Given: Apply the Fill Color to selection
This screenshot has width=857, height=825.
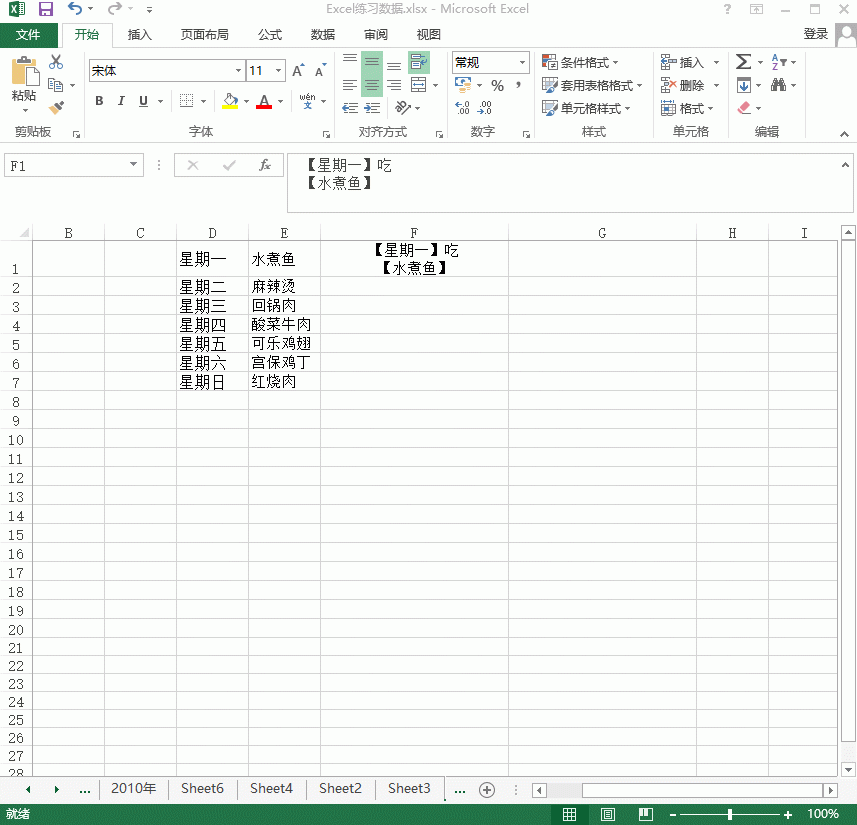Looking at the screenshot, I should click(x=231, y=101).
